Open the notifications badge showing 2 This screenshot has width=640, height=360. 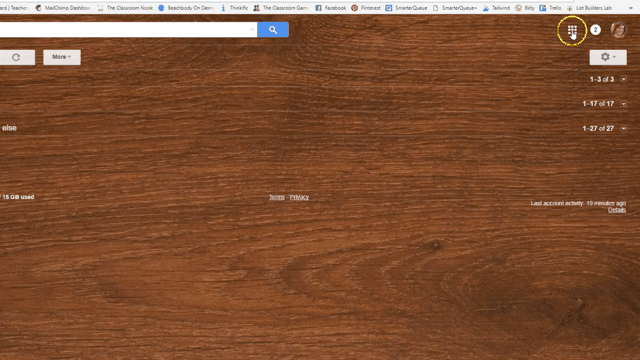pos(595,30)
